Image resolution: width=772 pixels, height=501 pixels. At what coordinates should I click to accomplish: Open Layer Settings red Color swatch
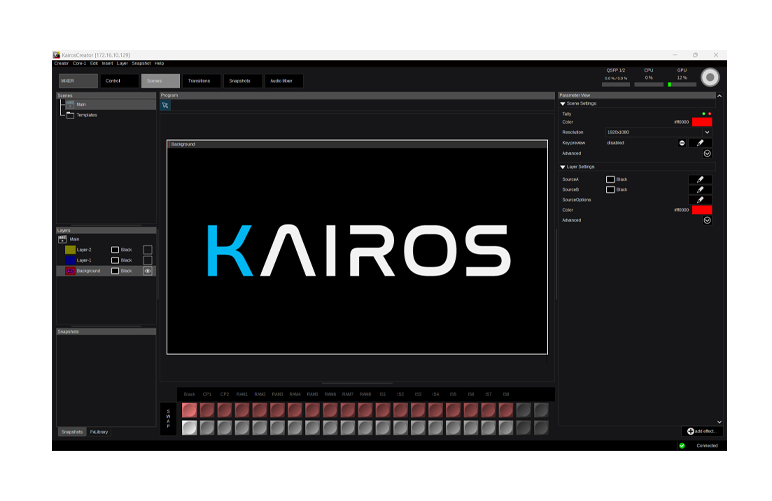[702, 210]
